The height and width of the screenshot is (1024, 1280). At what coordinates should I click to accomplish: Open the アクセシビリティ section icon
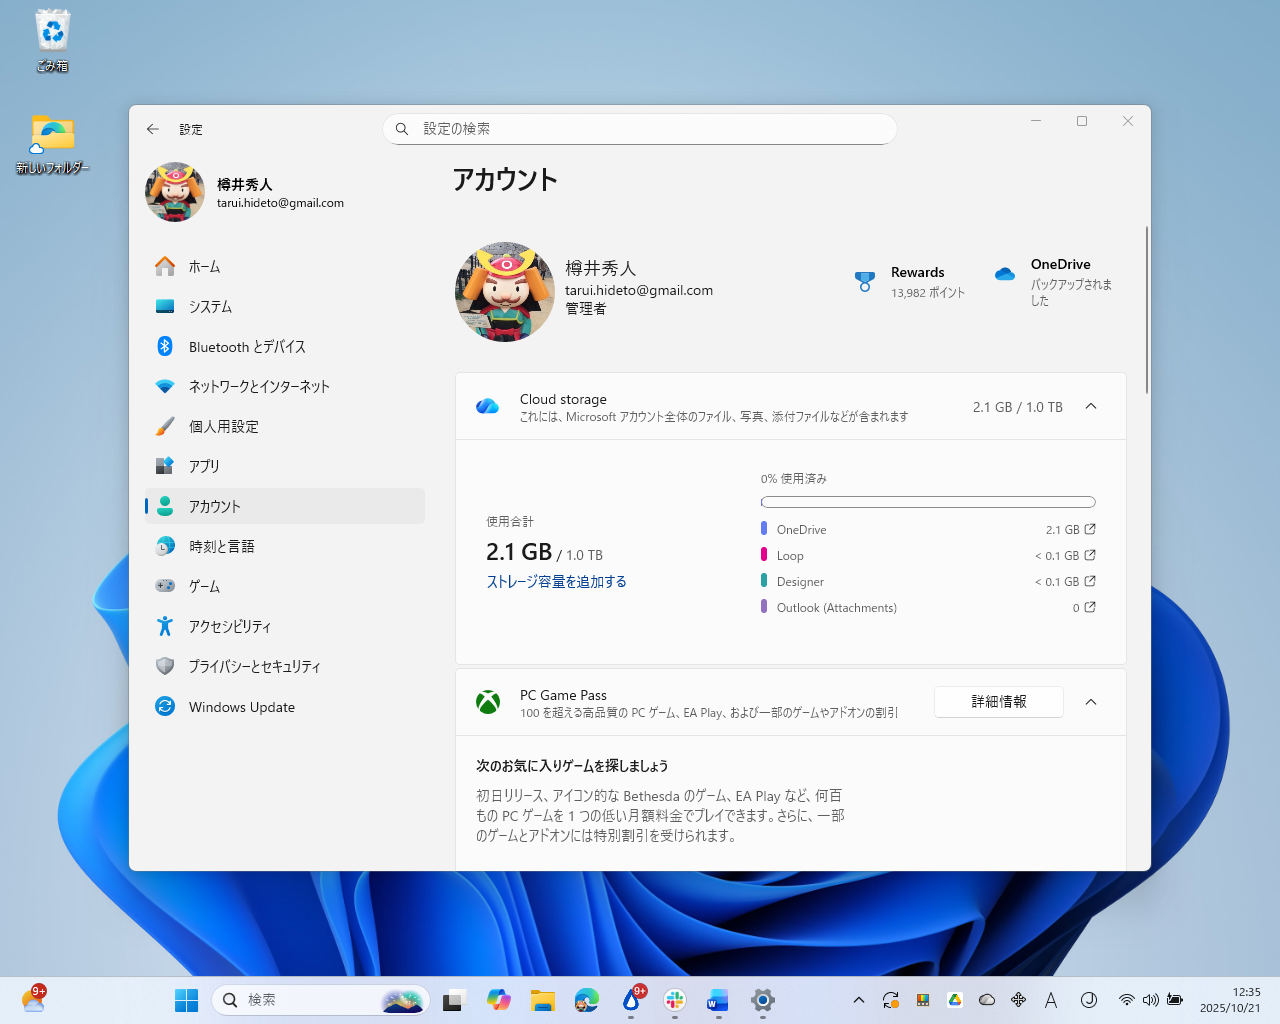coord(164,626)
